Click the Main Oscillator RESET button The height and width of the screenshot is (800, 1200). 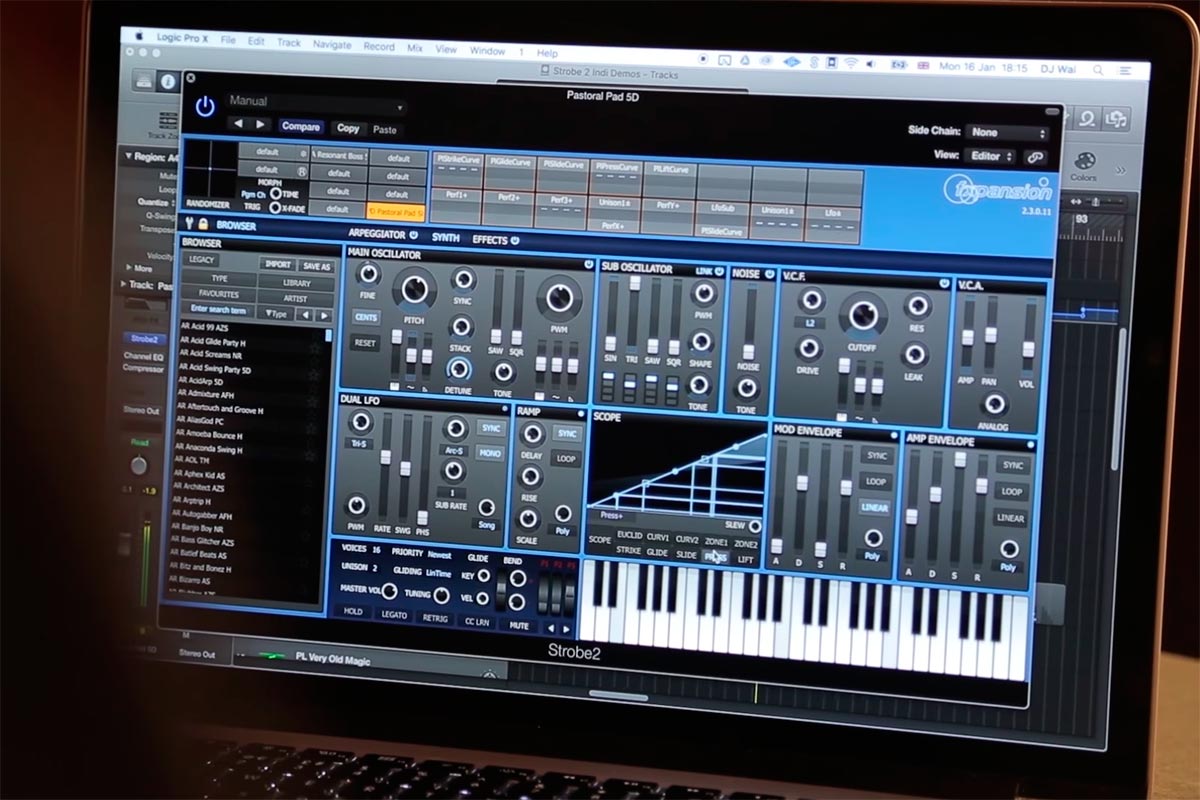click(365, 342)
